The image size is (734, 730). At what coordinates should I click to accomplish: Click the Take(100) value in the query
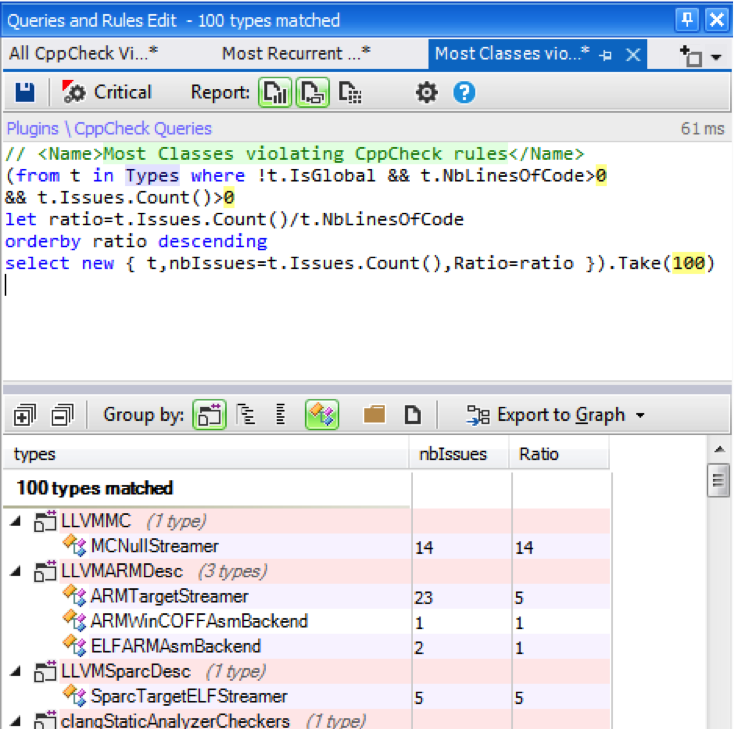(x=689, y=263)
